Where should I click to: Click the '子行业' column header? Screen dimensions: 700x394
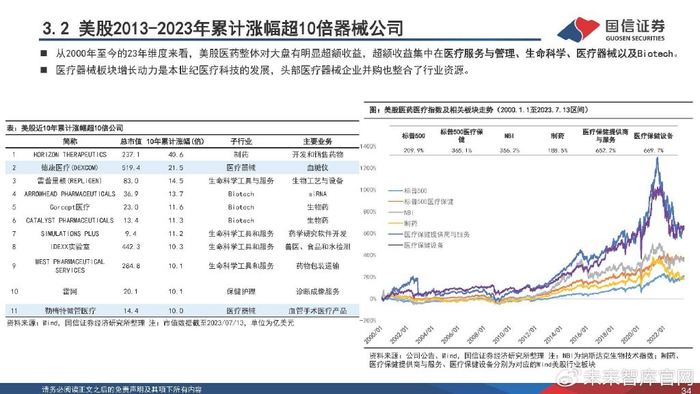pyautogui.click(x=241, y=141)
